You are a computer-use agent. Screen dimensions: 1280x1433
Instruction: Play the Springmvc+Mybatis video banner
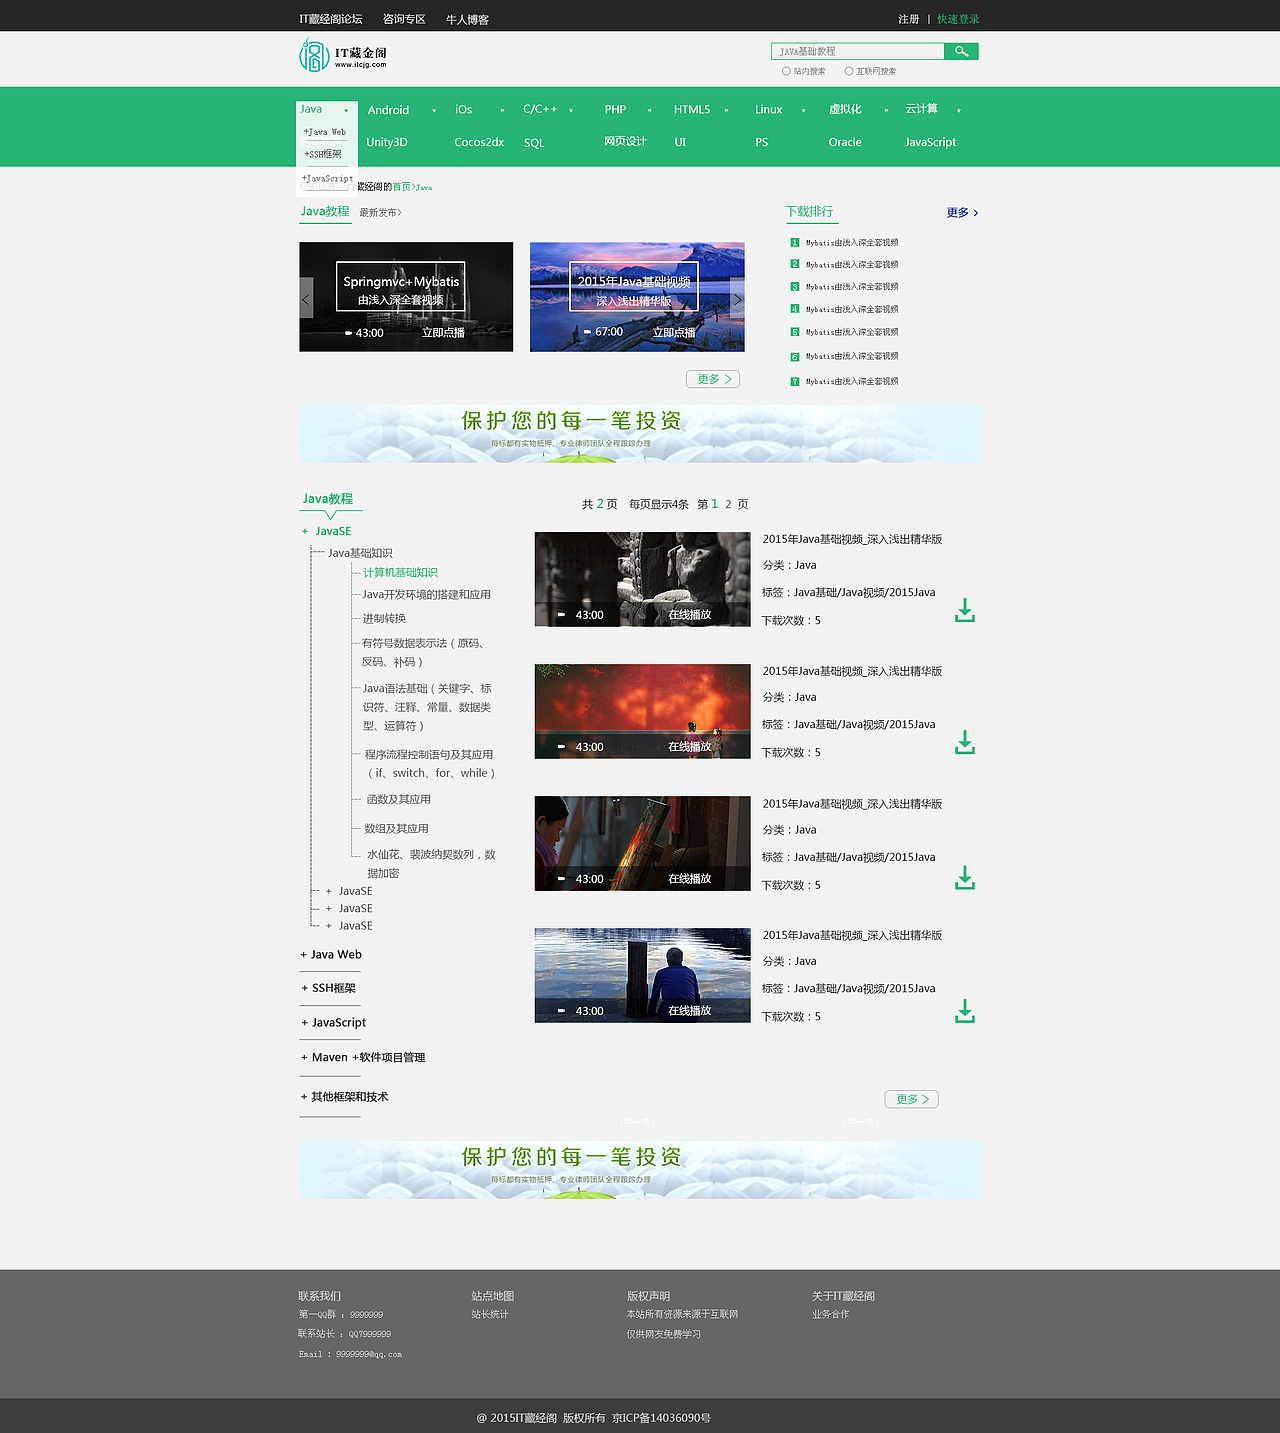pos(406,297)
